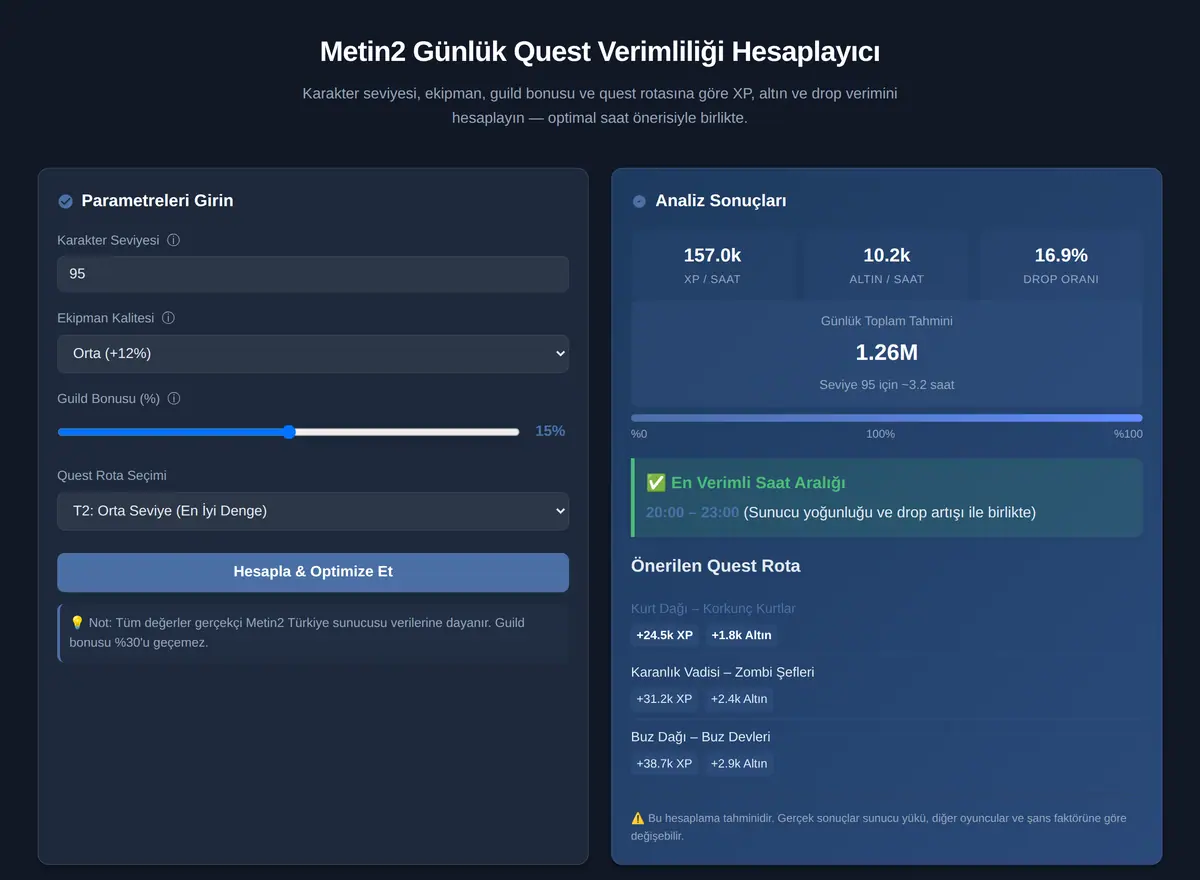Viewport: 1200px width, 880px height.
Task: Click the +31.2k XP badge
Action: pyautogui.click(x=664, y=699)
